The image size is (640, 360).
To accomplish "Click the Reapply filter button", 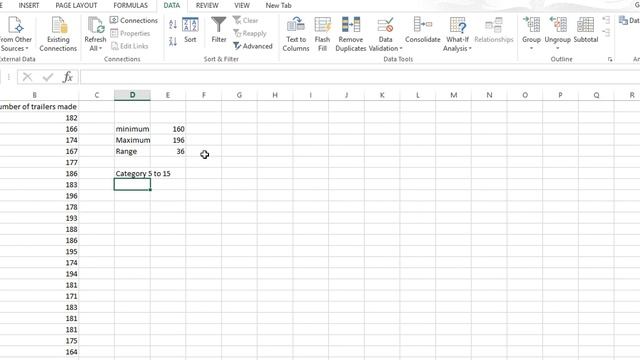I will pos(249,33).
